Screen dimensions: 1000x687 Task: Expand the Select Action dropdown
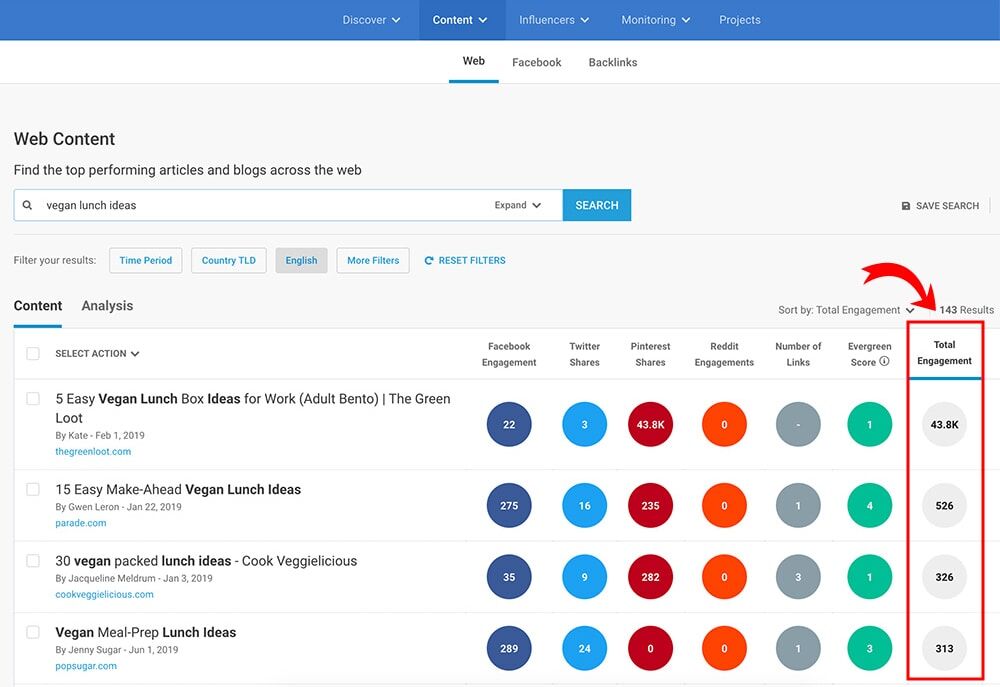coord(97,354)
